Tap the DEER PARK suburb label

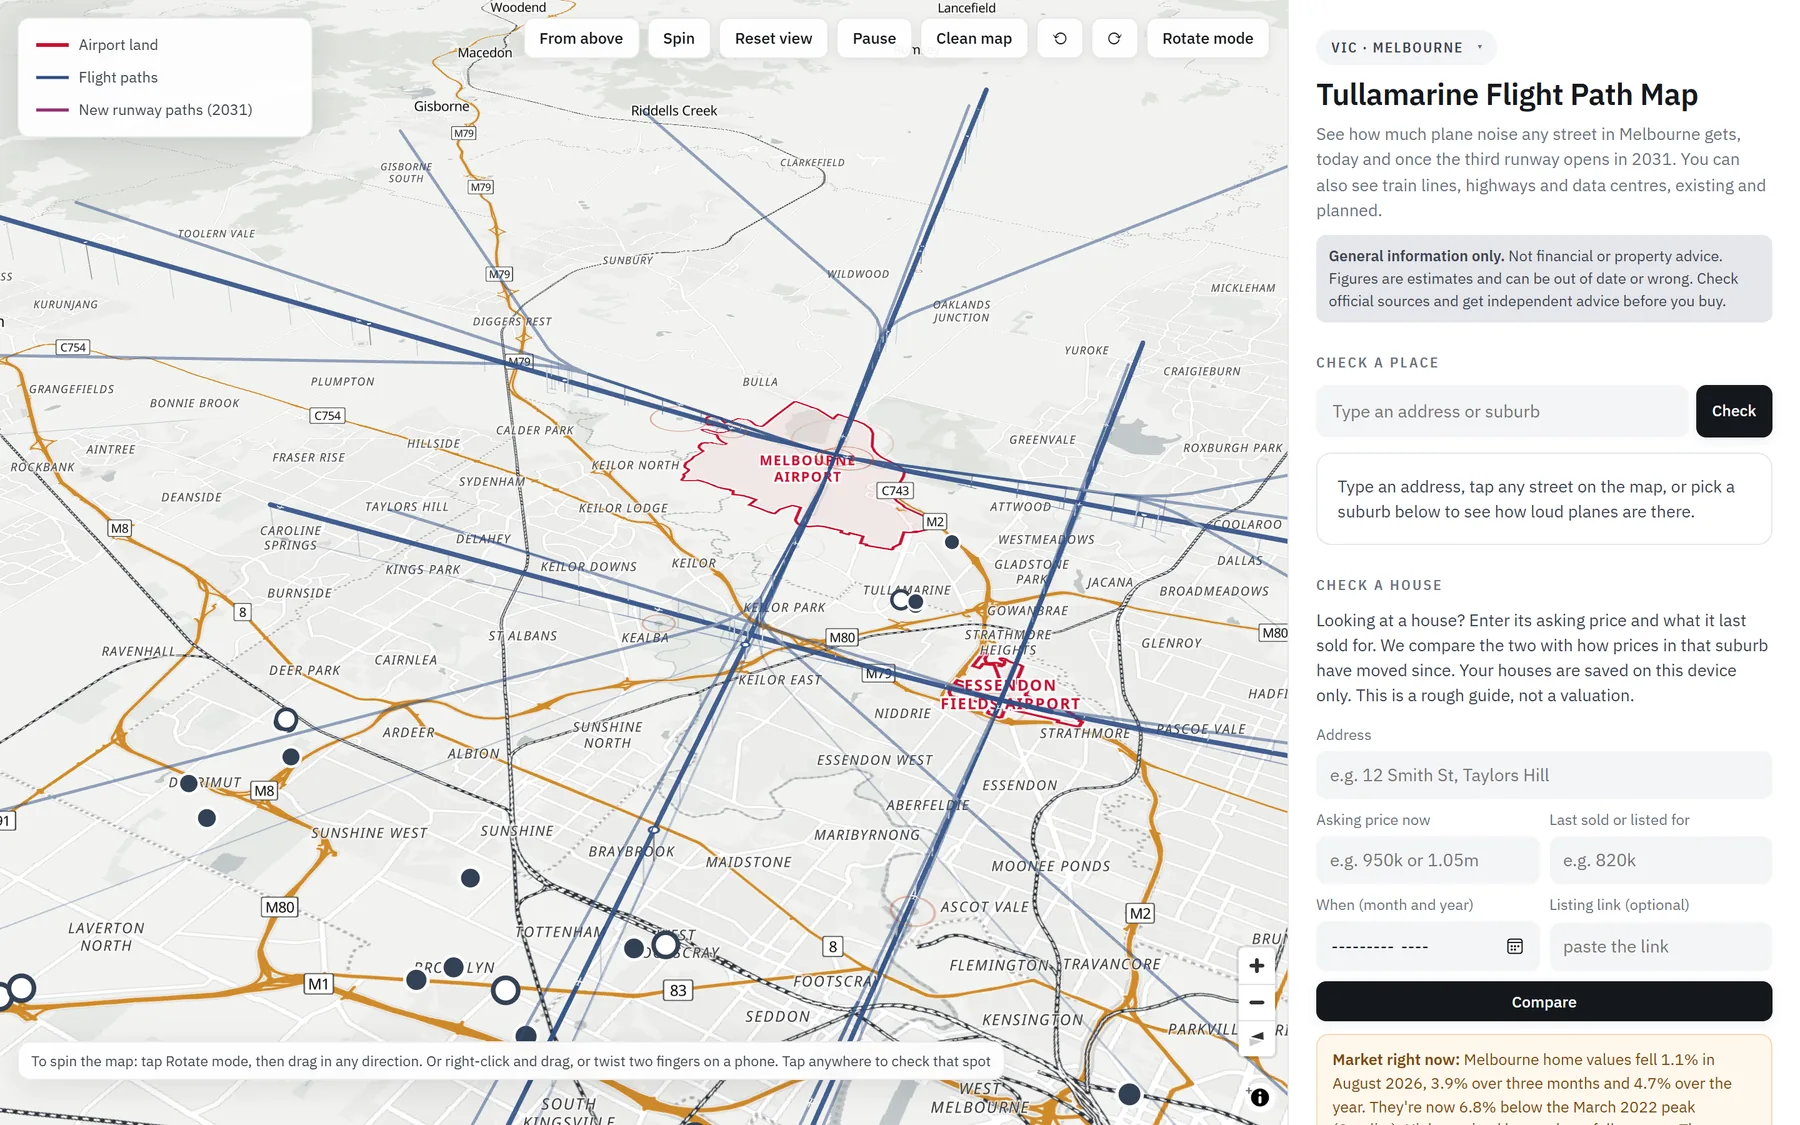point(305,670)
